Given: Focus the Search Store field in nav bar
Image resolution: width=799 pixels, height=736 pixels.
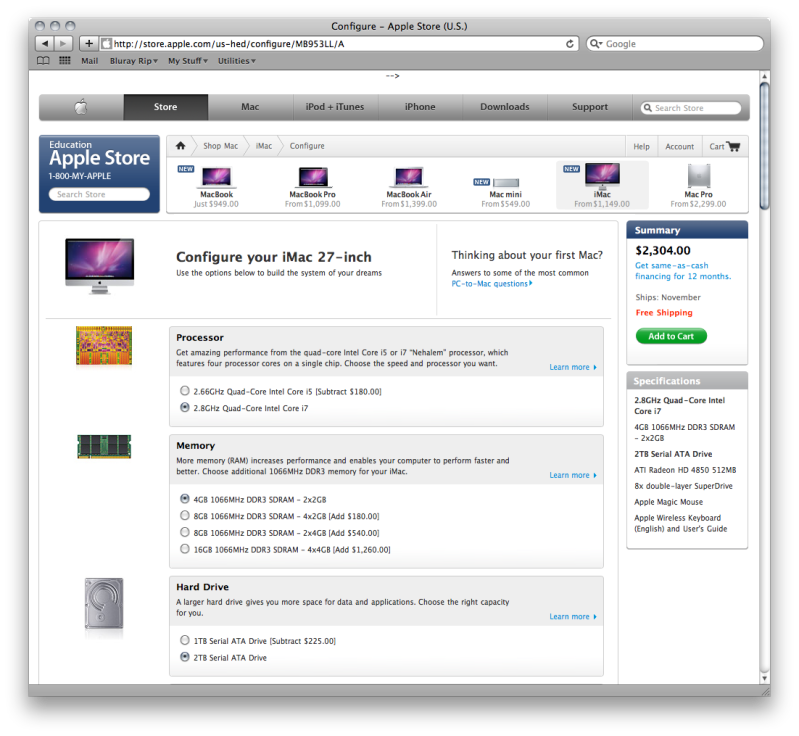Looking at the screenshot, I should (x=691, y=108).
